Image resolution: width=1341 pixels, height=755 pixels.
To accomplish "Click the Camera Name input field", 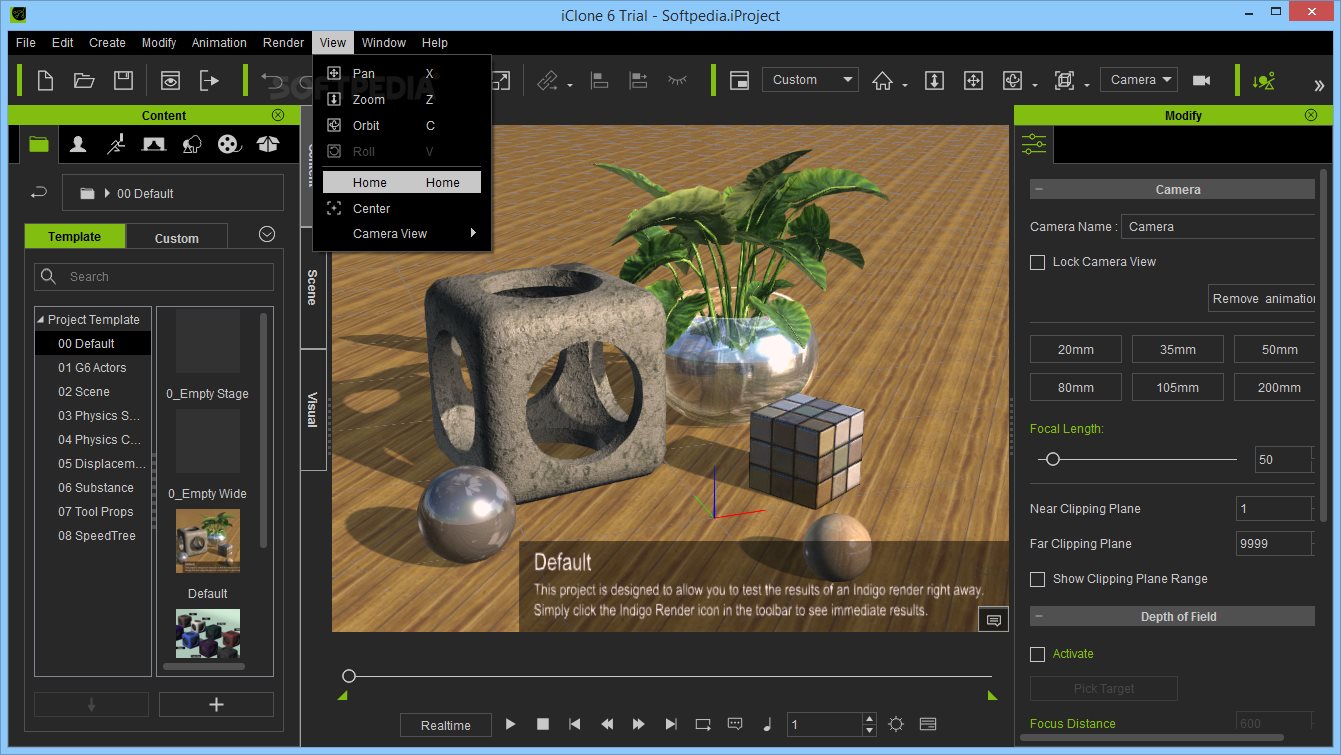I will point(1218,227).
